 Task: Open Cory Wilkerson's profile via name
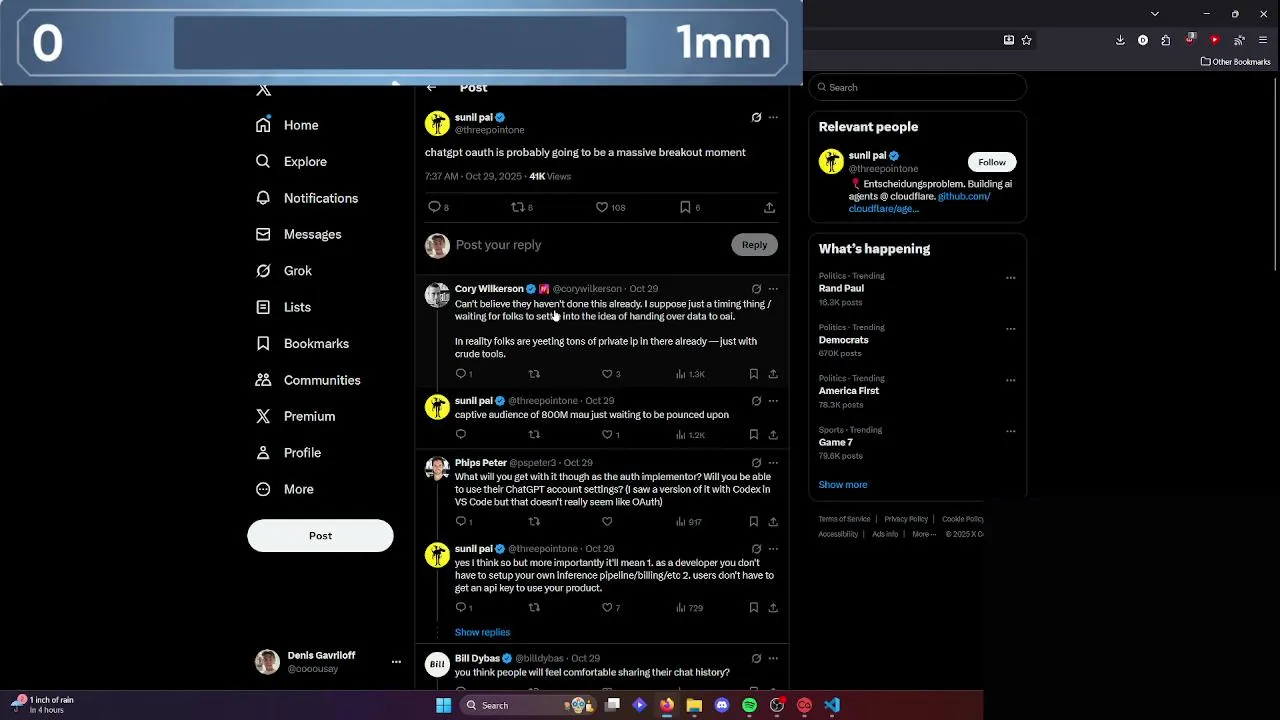coord(489,289)
